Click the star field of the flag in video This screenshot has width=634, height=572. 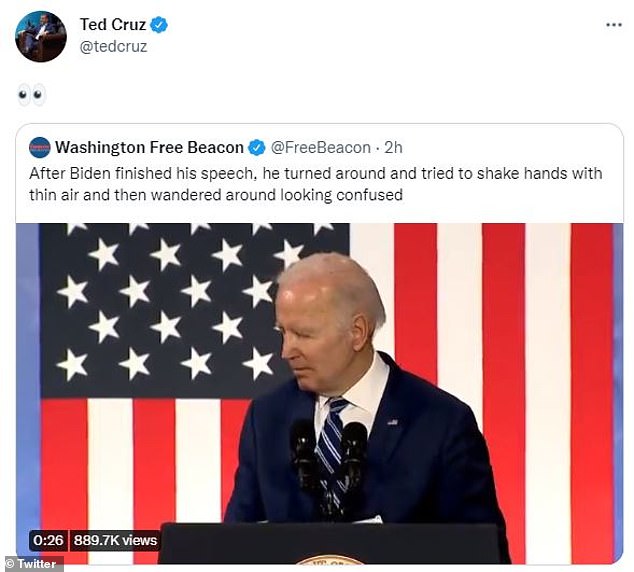point(184,309)
